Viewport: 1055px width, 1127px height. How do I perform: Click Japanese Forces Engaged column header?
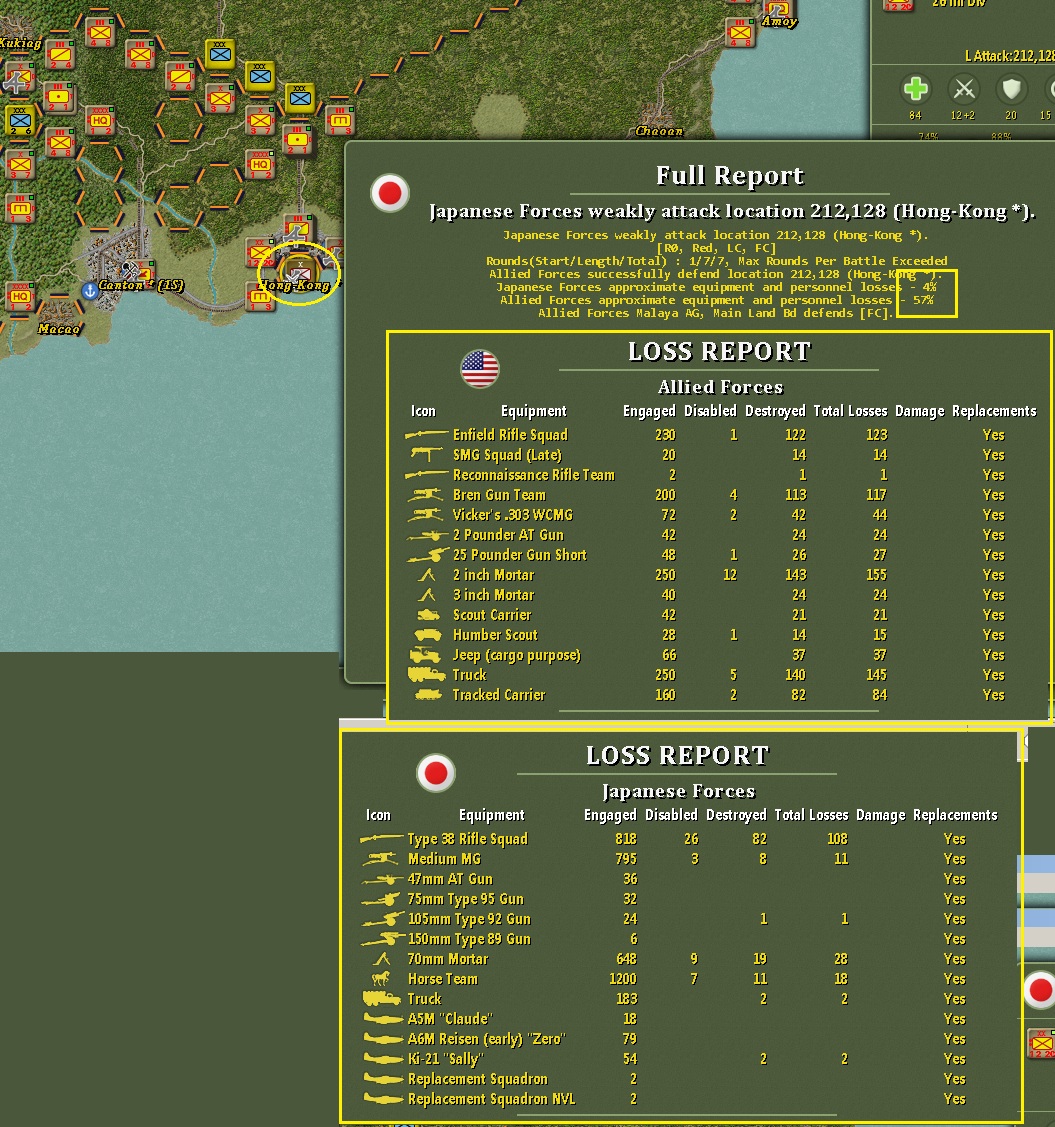(x=610, y=815)
